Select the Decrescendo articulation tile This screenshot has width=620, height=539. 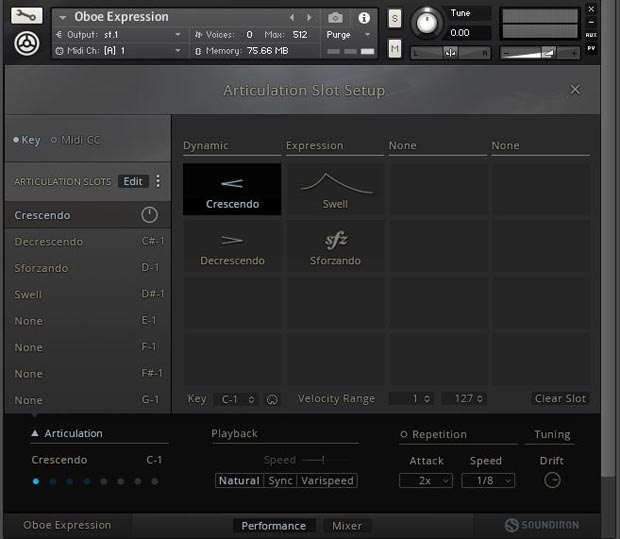point(232,247)
